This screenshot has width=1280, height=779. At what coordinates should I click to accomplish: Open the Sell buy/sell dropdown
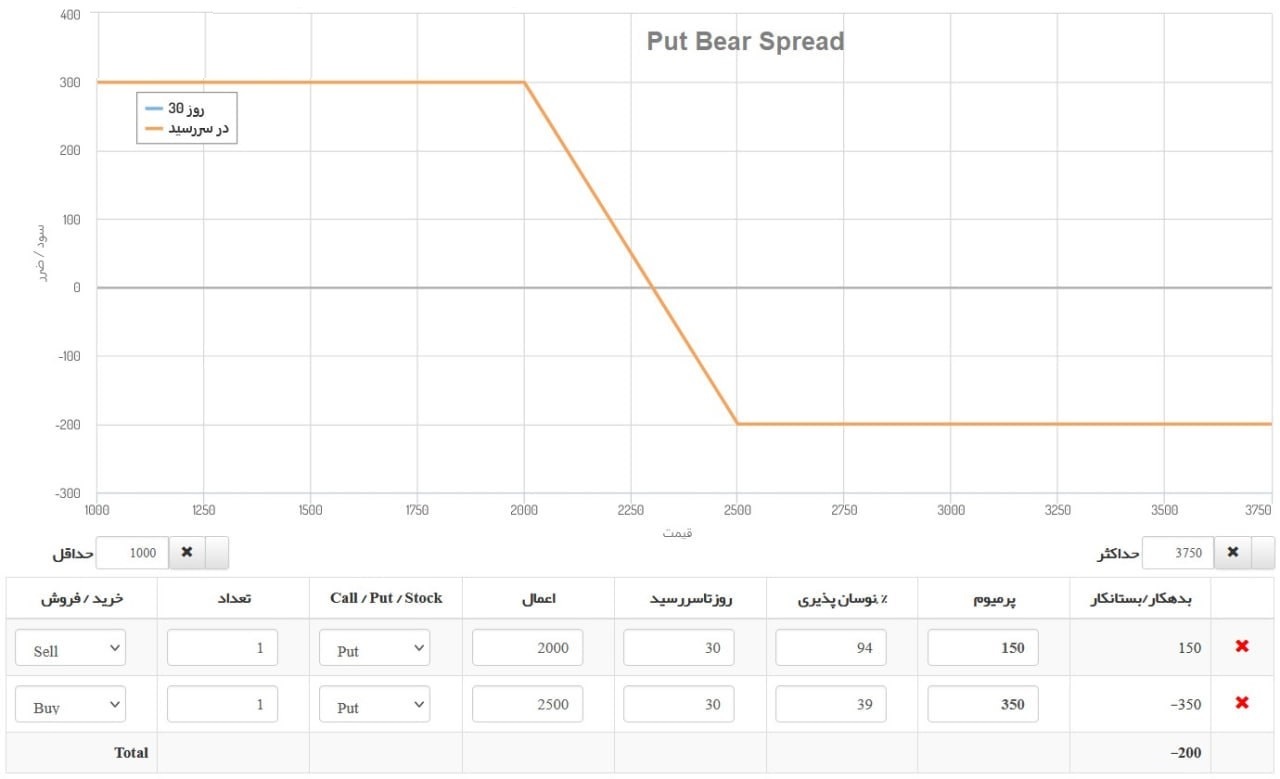(x=71, y=648)
